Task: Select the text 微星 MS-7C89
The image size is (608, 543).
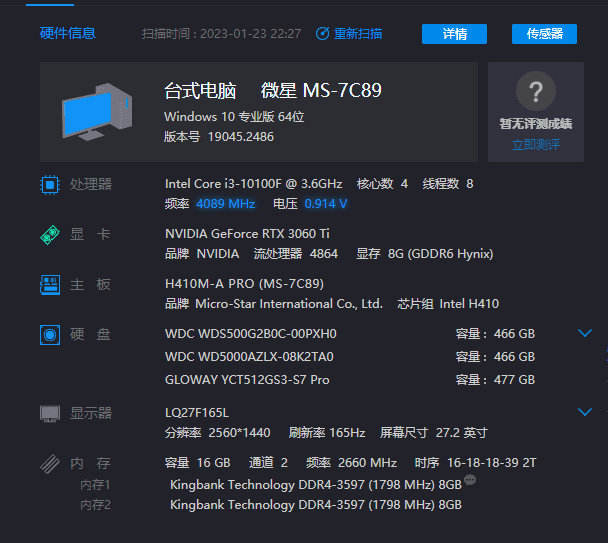Action: [x=321, y=91]
